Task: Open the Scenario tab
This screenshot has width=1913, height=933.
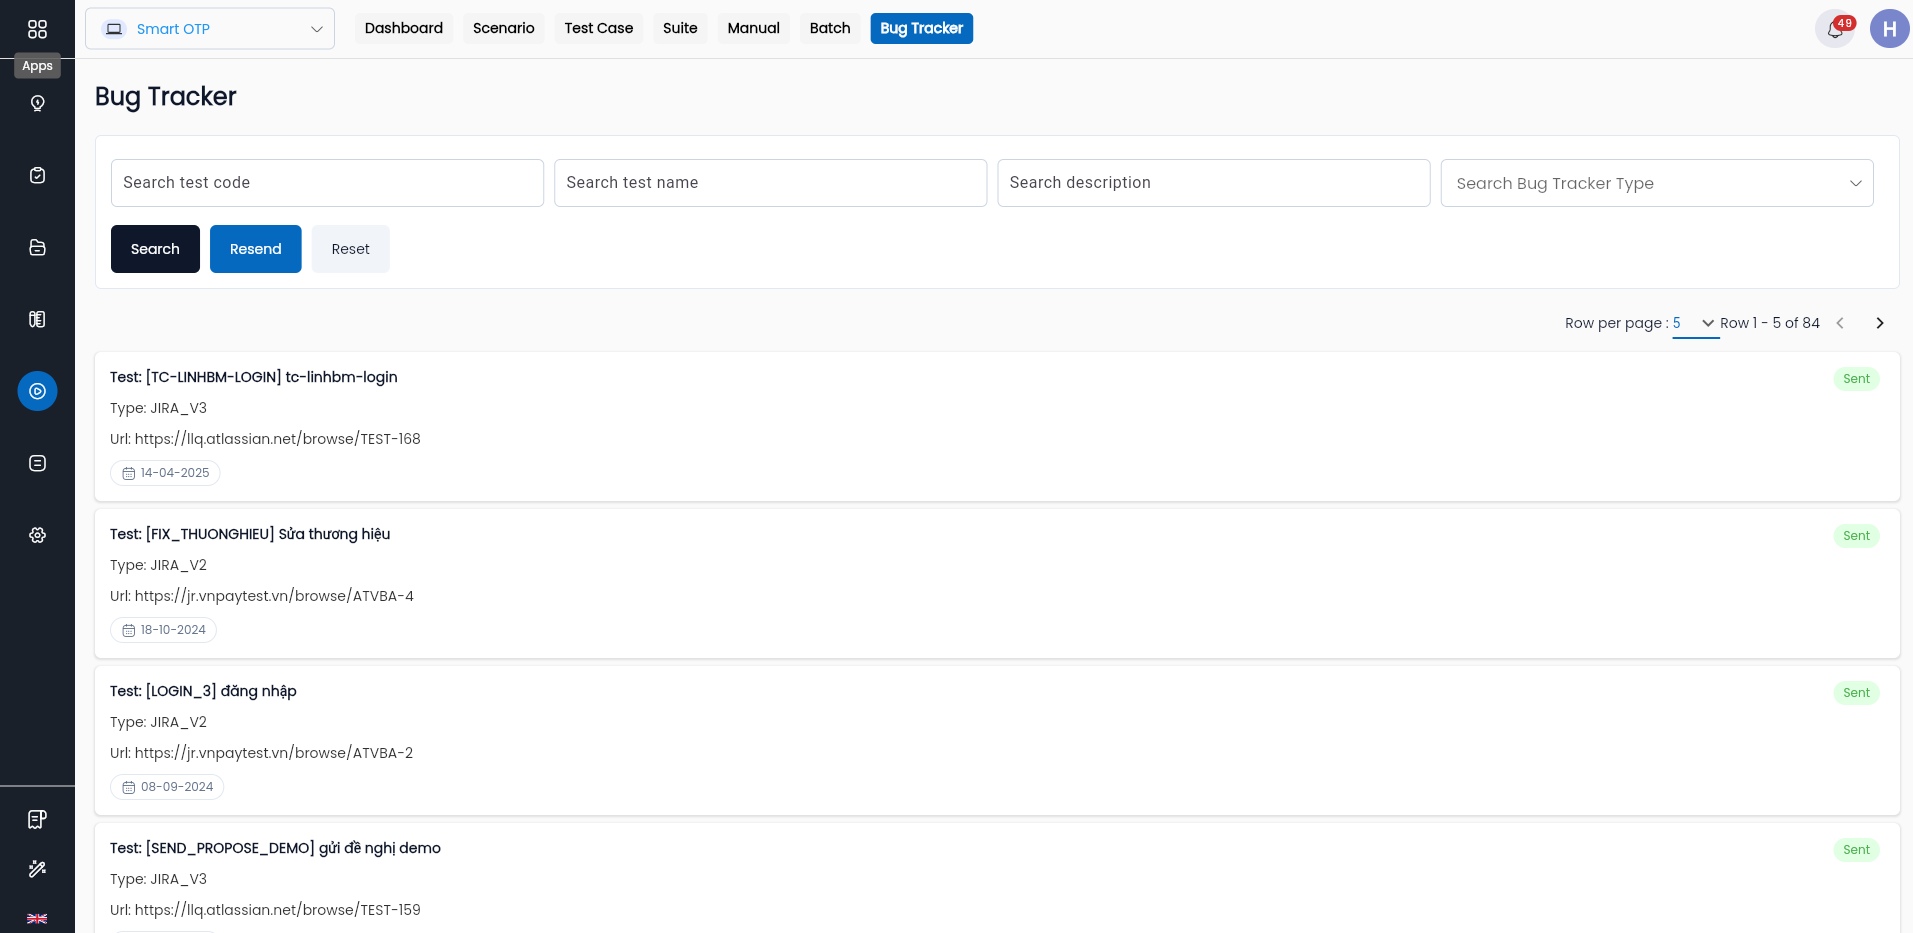Action: click(504, 28)
